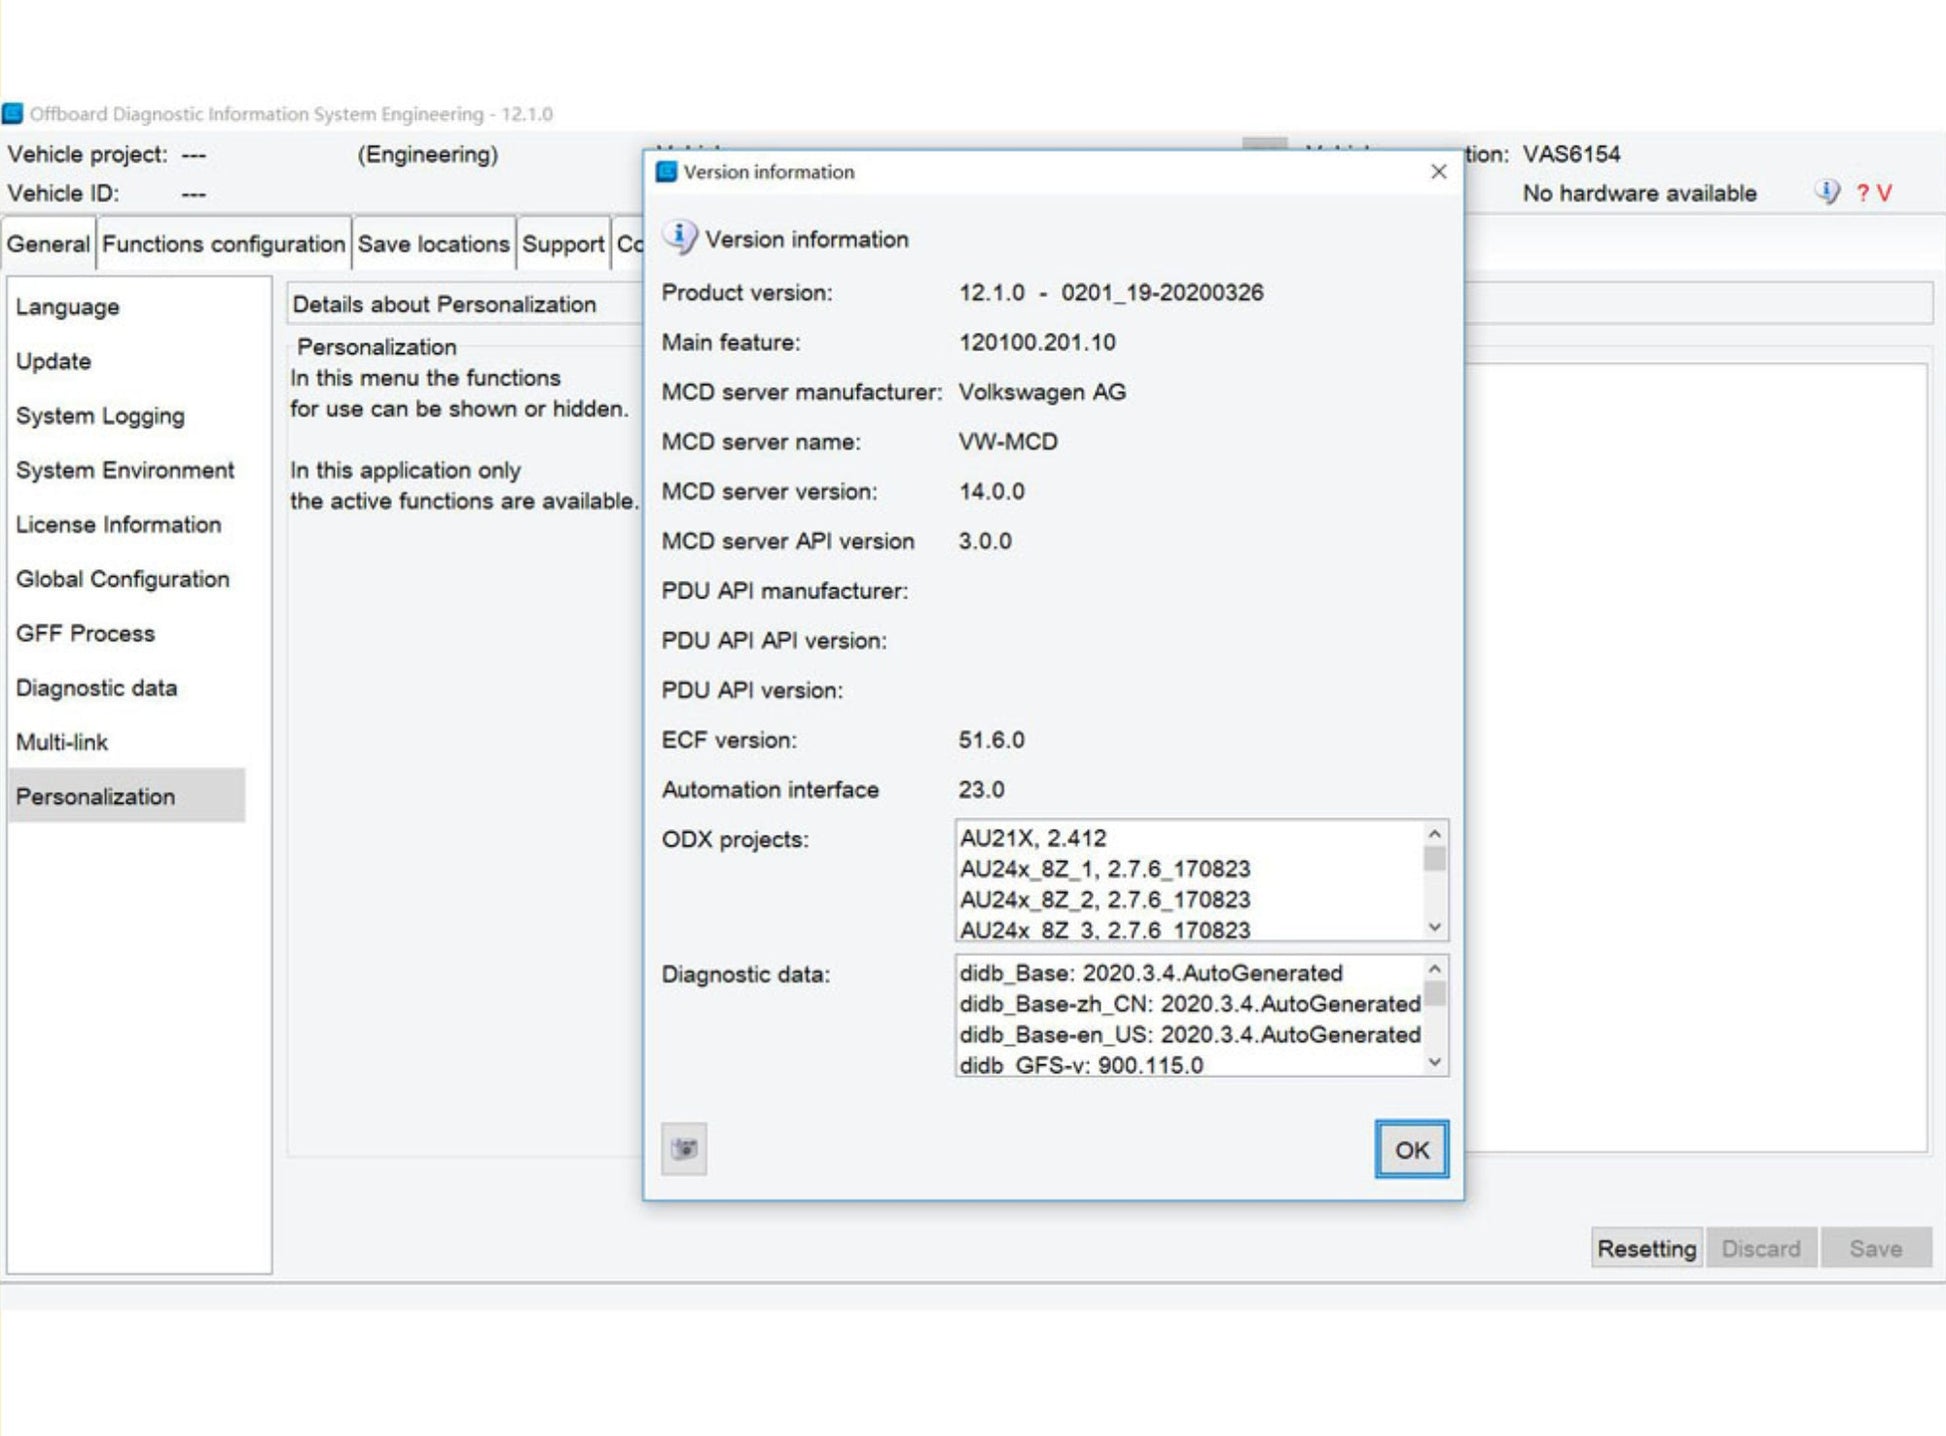Select License Information entry
1946x1436 pixels.
pyautogui.click(x=118, y=525)
